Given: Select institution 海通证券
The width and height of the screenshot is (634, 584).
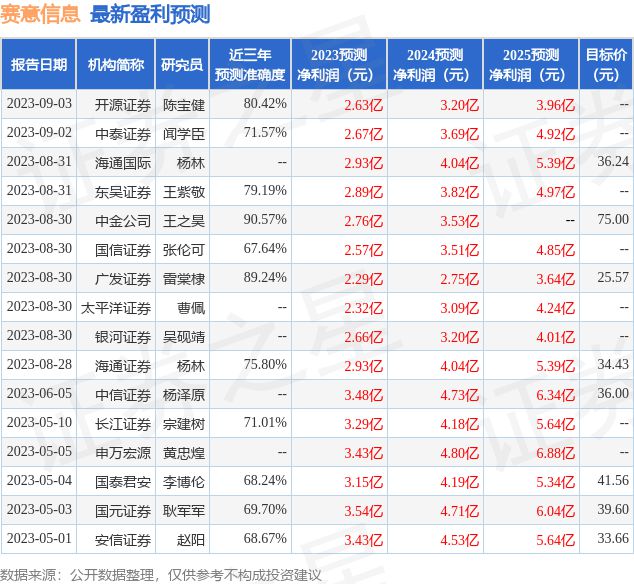Looking at the screenshot, I should pyautogui.click(x=123, y=366).
